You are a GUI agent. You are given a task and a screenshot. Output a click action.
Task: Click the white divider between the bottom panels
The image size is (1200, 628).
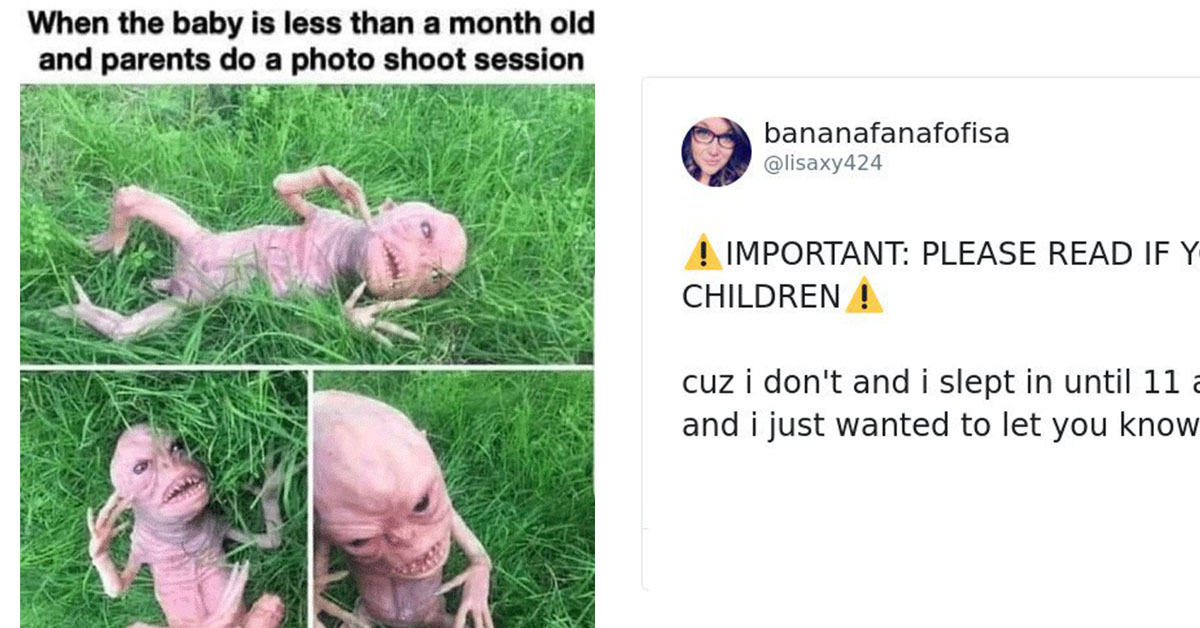click(312, 499)
